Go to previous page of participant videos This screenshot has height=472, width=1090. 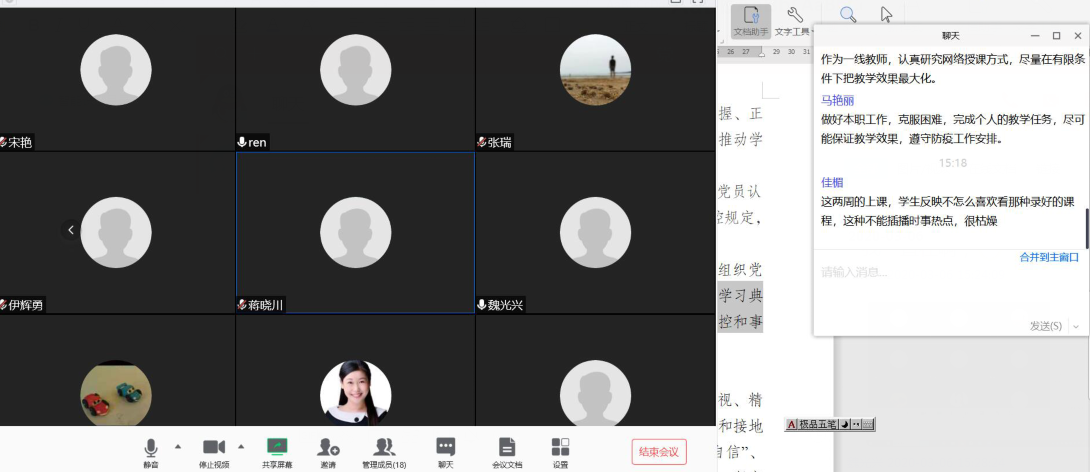pyautogui.click(x=71, y=230)
